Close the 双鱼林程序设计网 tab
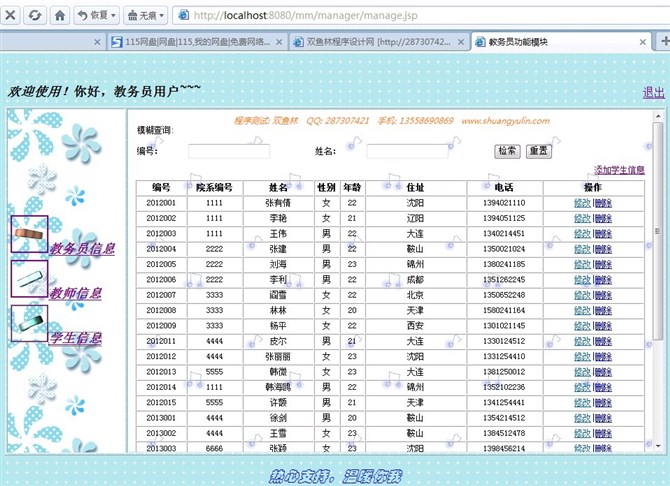Screen dimensions: 670x486 pyautogui.click(x=461, y=42)
